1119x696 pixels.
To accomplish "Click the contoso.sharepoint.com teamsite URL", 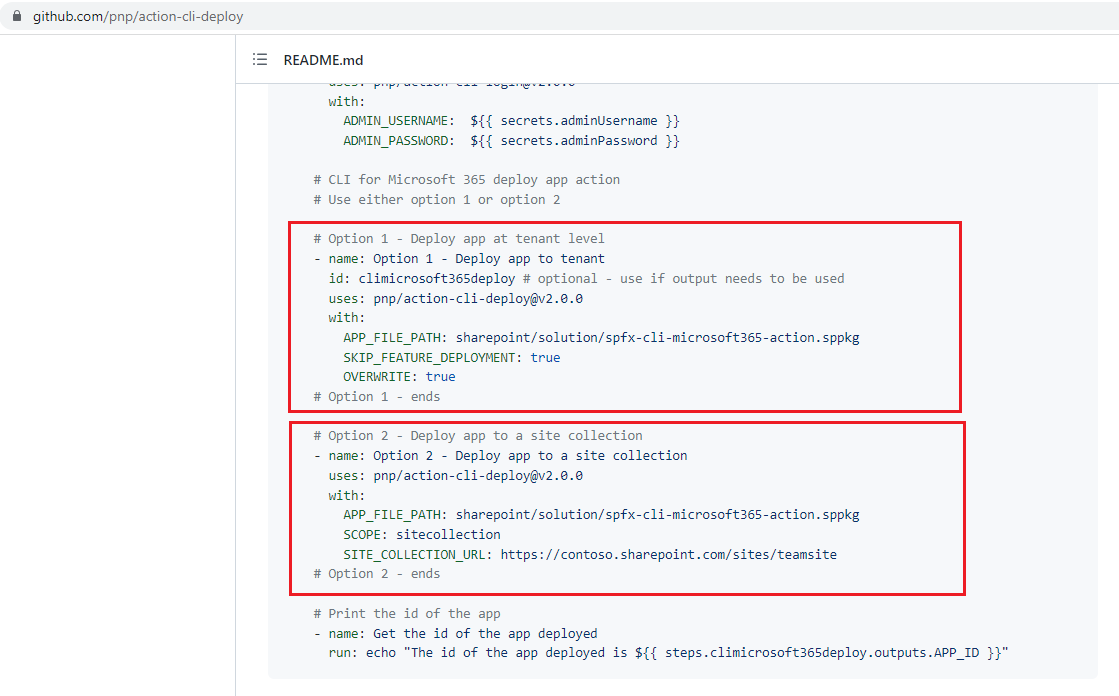I will [x=668, y=554].
